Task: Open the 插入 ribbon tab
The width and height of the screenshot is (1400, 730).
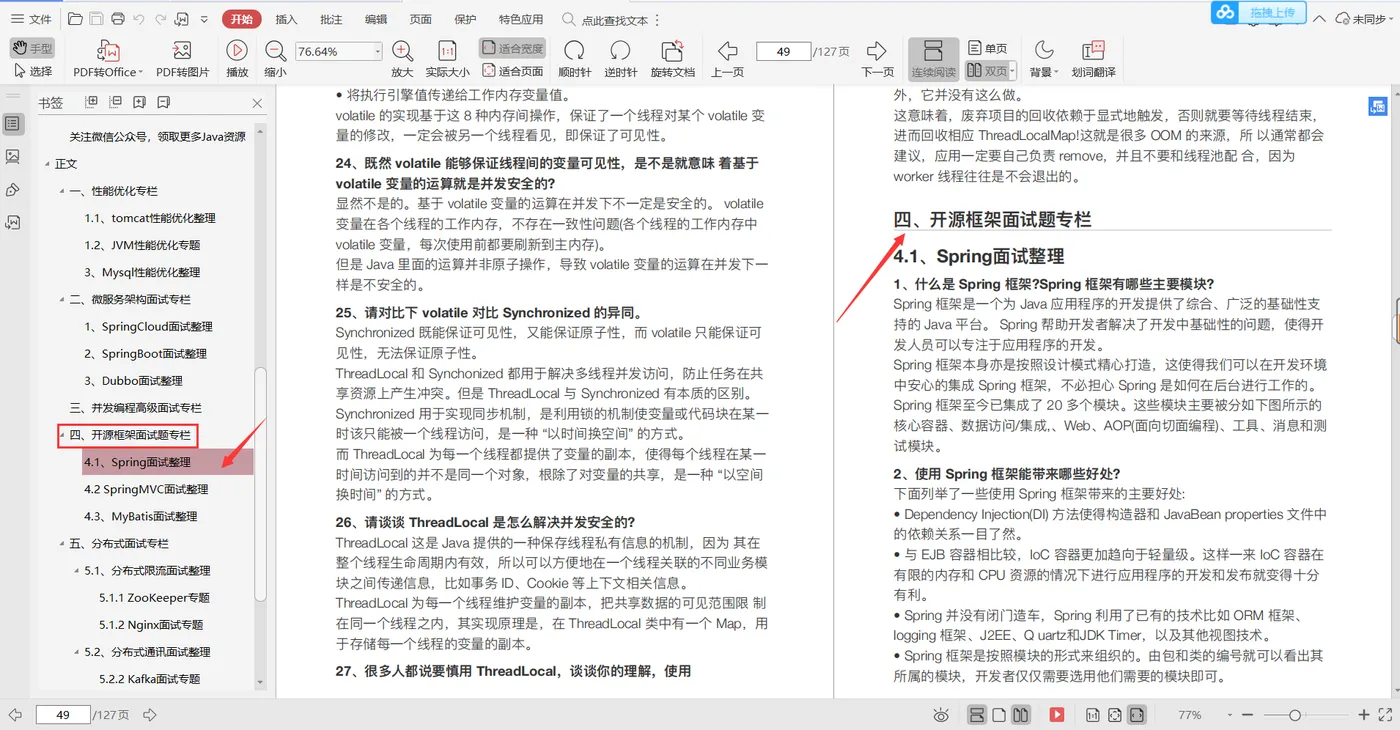Action: pyautogui.click(x=286, y=19)
